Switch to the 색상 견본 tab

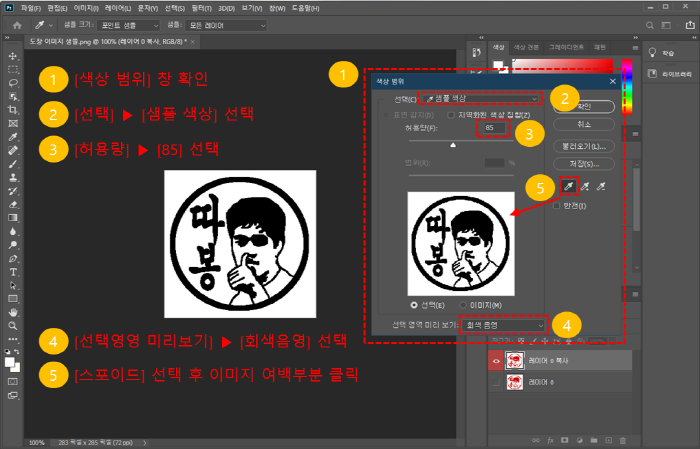(526, 47)
